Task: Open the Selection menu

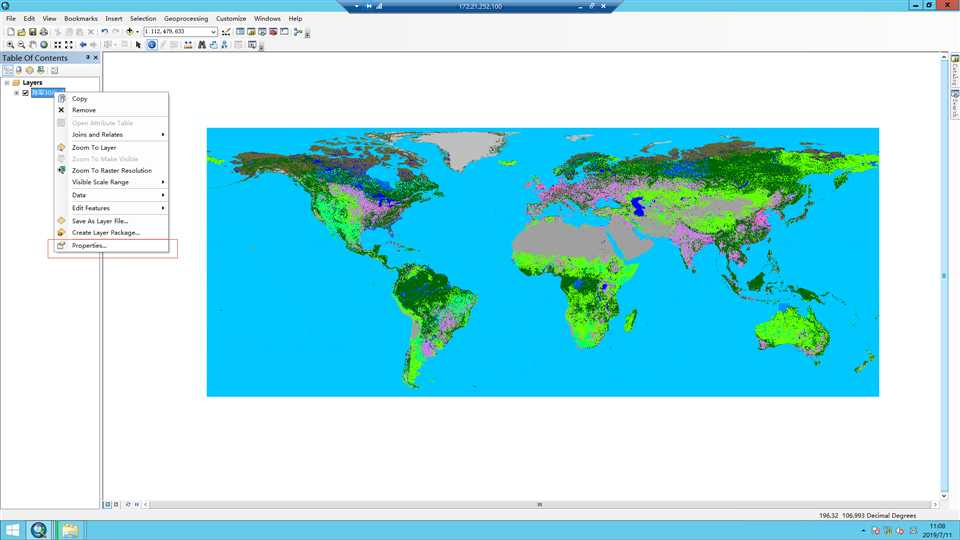Action: pos(143,19)
